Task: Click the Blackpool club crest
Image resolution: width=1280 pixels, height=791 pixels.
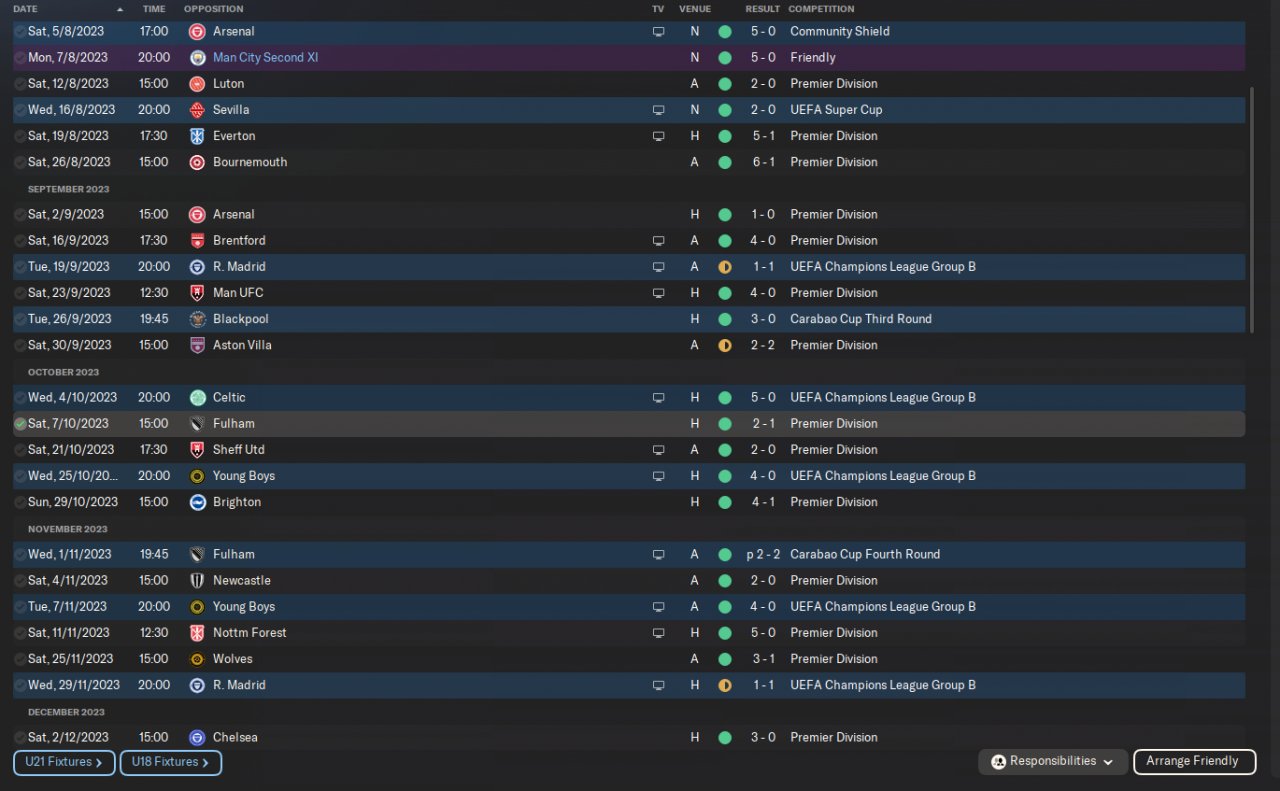Action: [x=197, y=319]
